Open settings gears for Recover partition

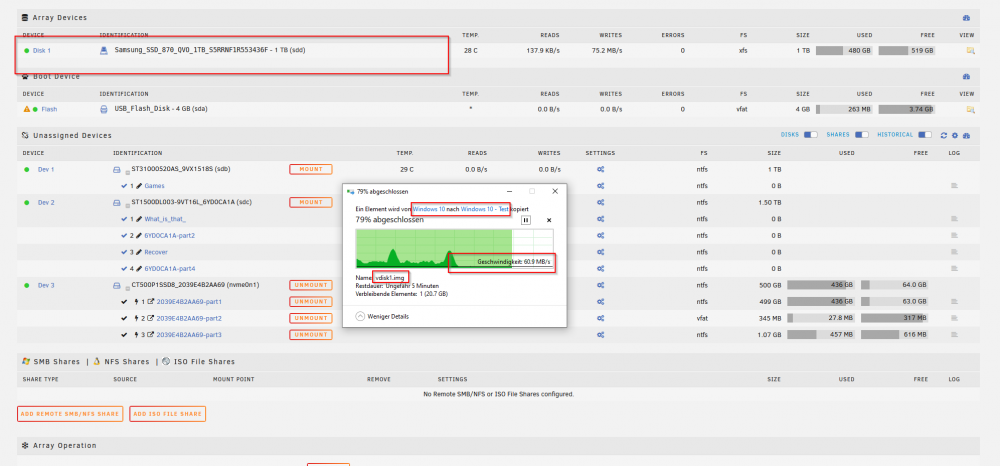[600, 252]
